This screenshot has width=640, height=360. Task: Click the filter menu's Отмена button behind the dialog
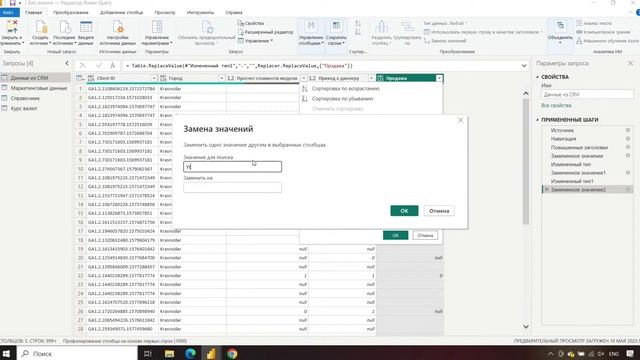[x=425, y=236]
